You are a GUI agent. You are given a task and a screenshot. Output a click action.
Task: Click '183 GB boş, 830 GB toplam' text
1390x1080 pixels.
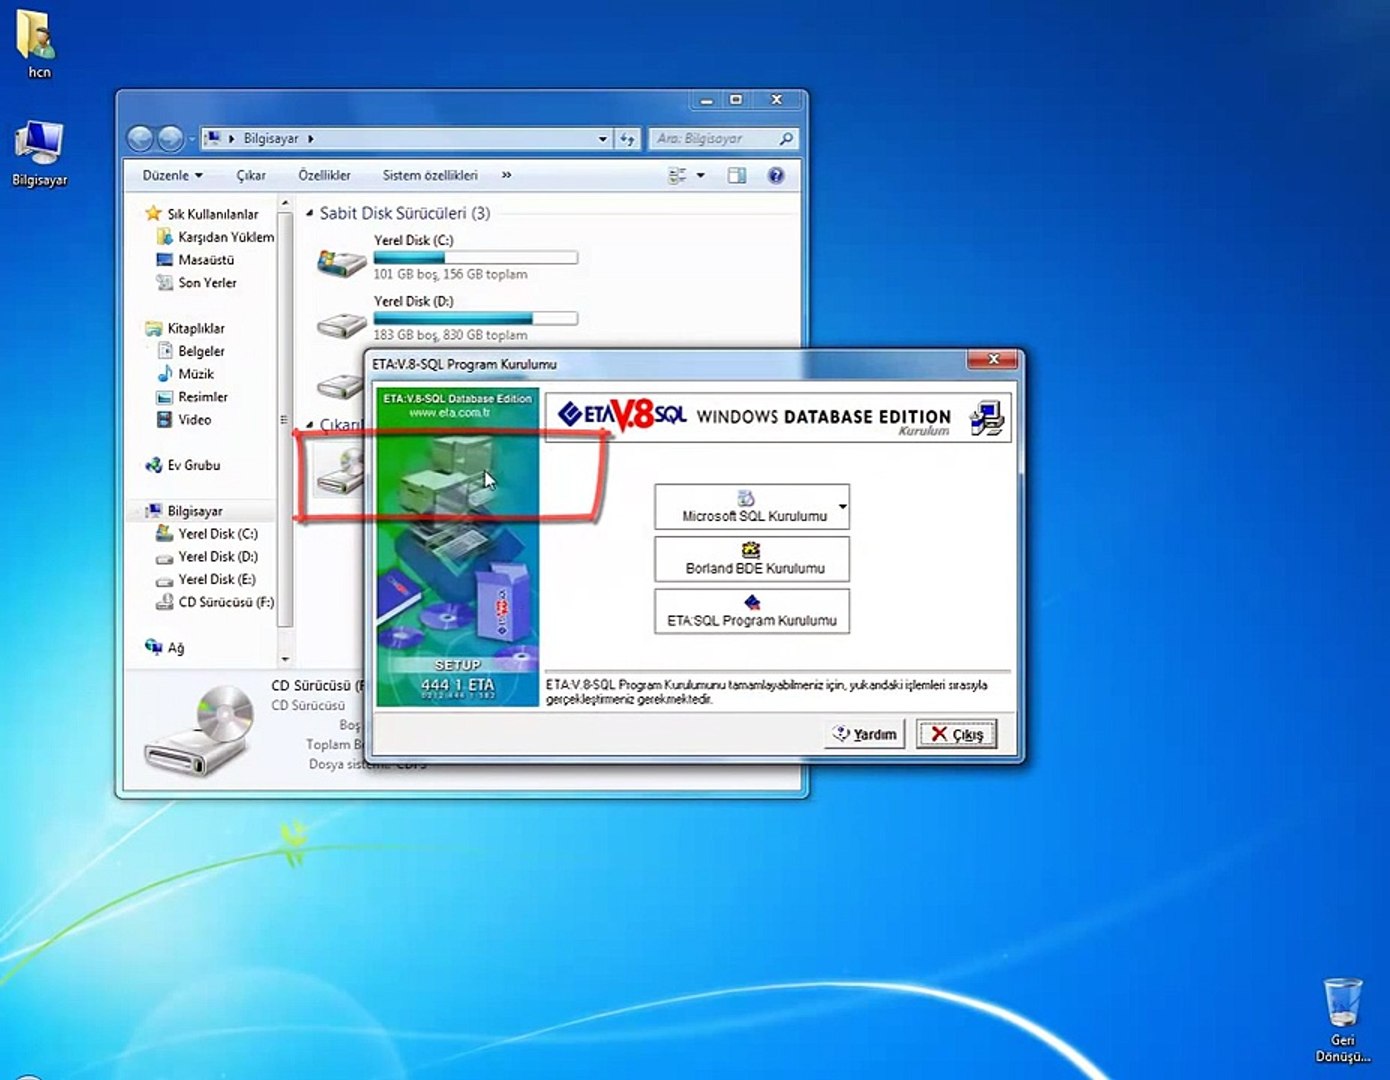(x=450, y=335)
